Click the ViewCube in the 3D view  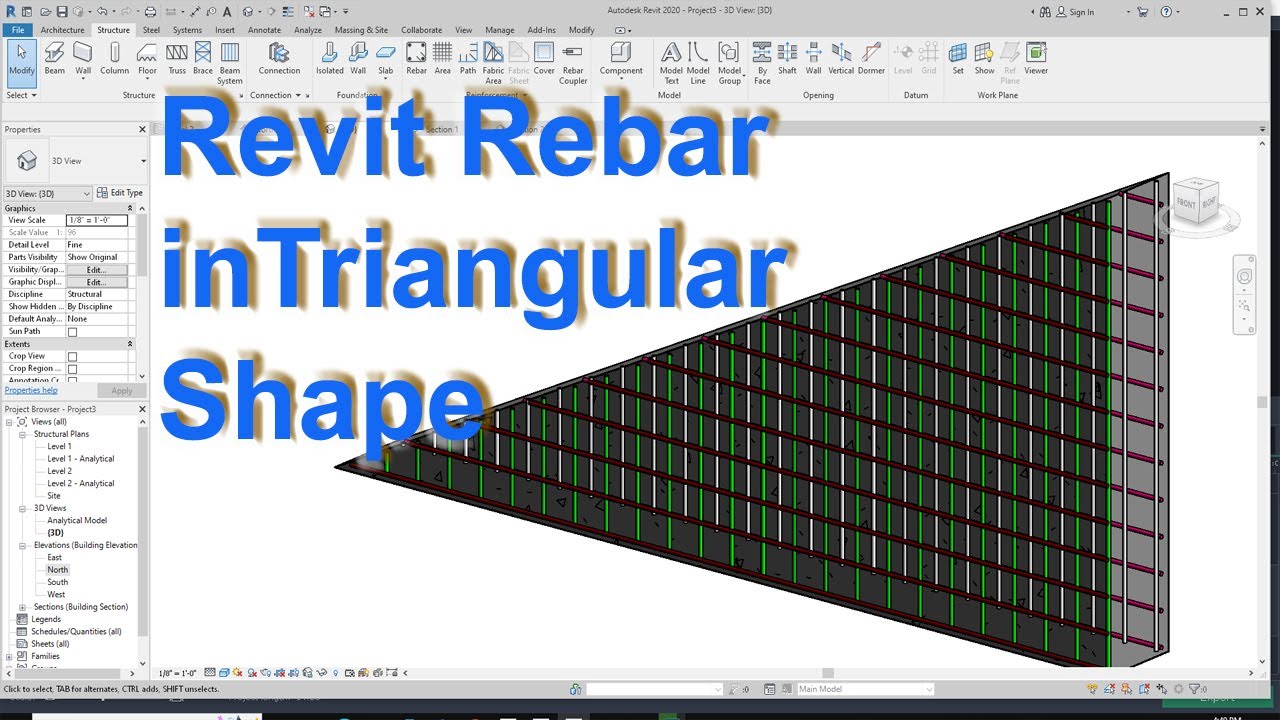1196,201
